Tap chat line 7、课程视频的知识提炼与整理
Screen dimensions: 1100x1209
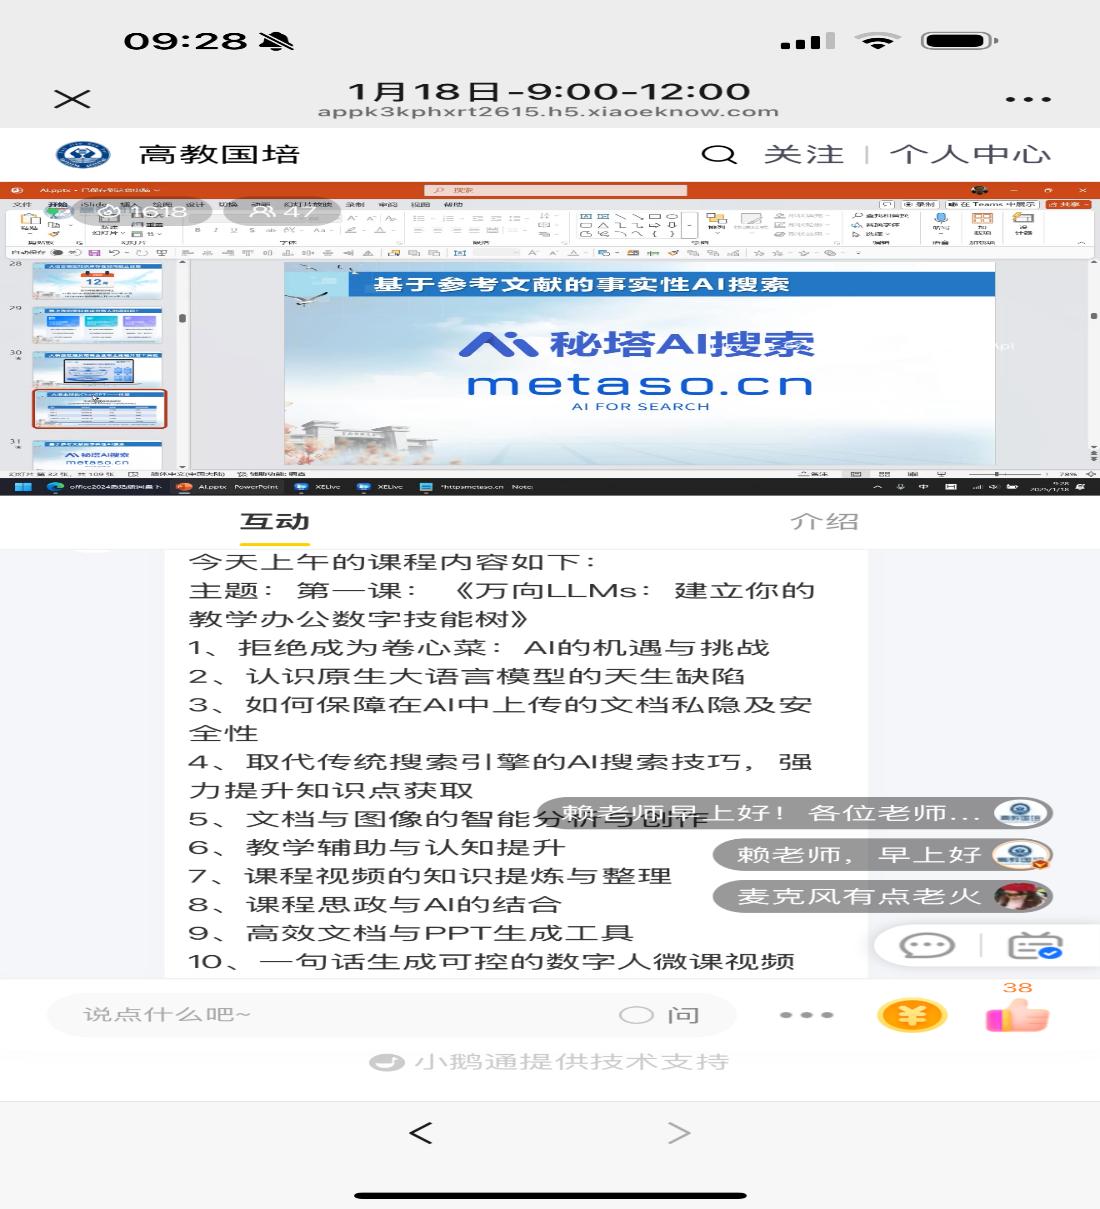point(430,876)
